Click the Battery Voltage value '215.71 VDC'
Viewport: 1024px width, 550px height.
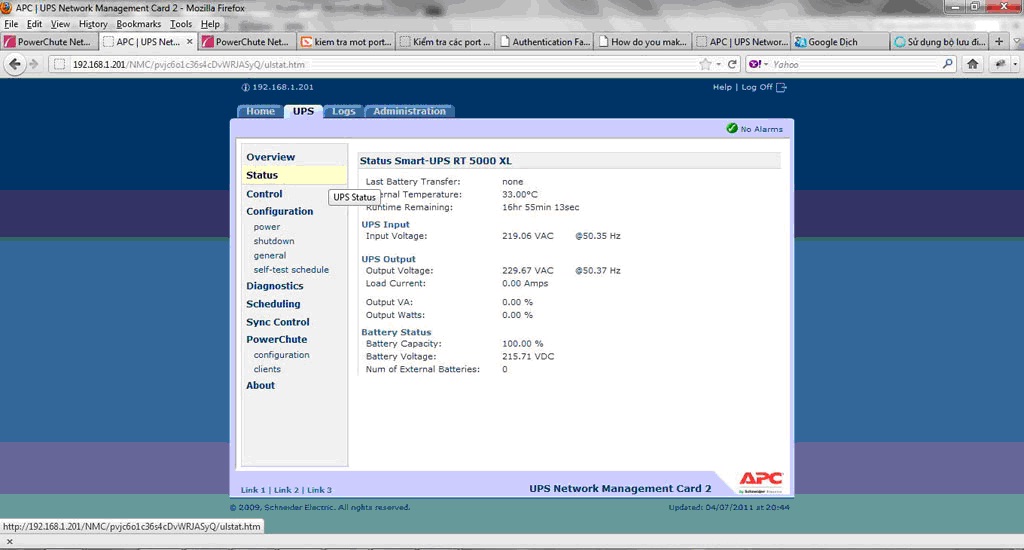(528, 357)
